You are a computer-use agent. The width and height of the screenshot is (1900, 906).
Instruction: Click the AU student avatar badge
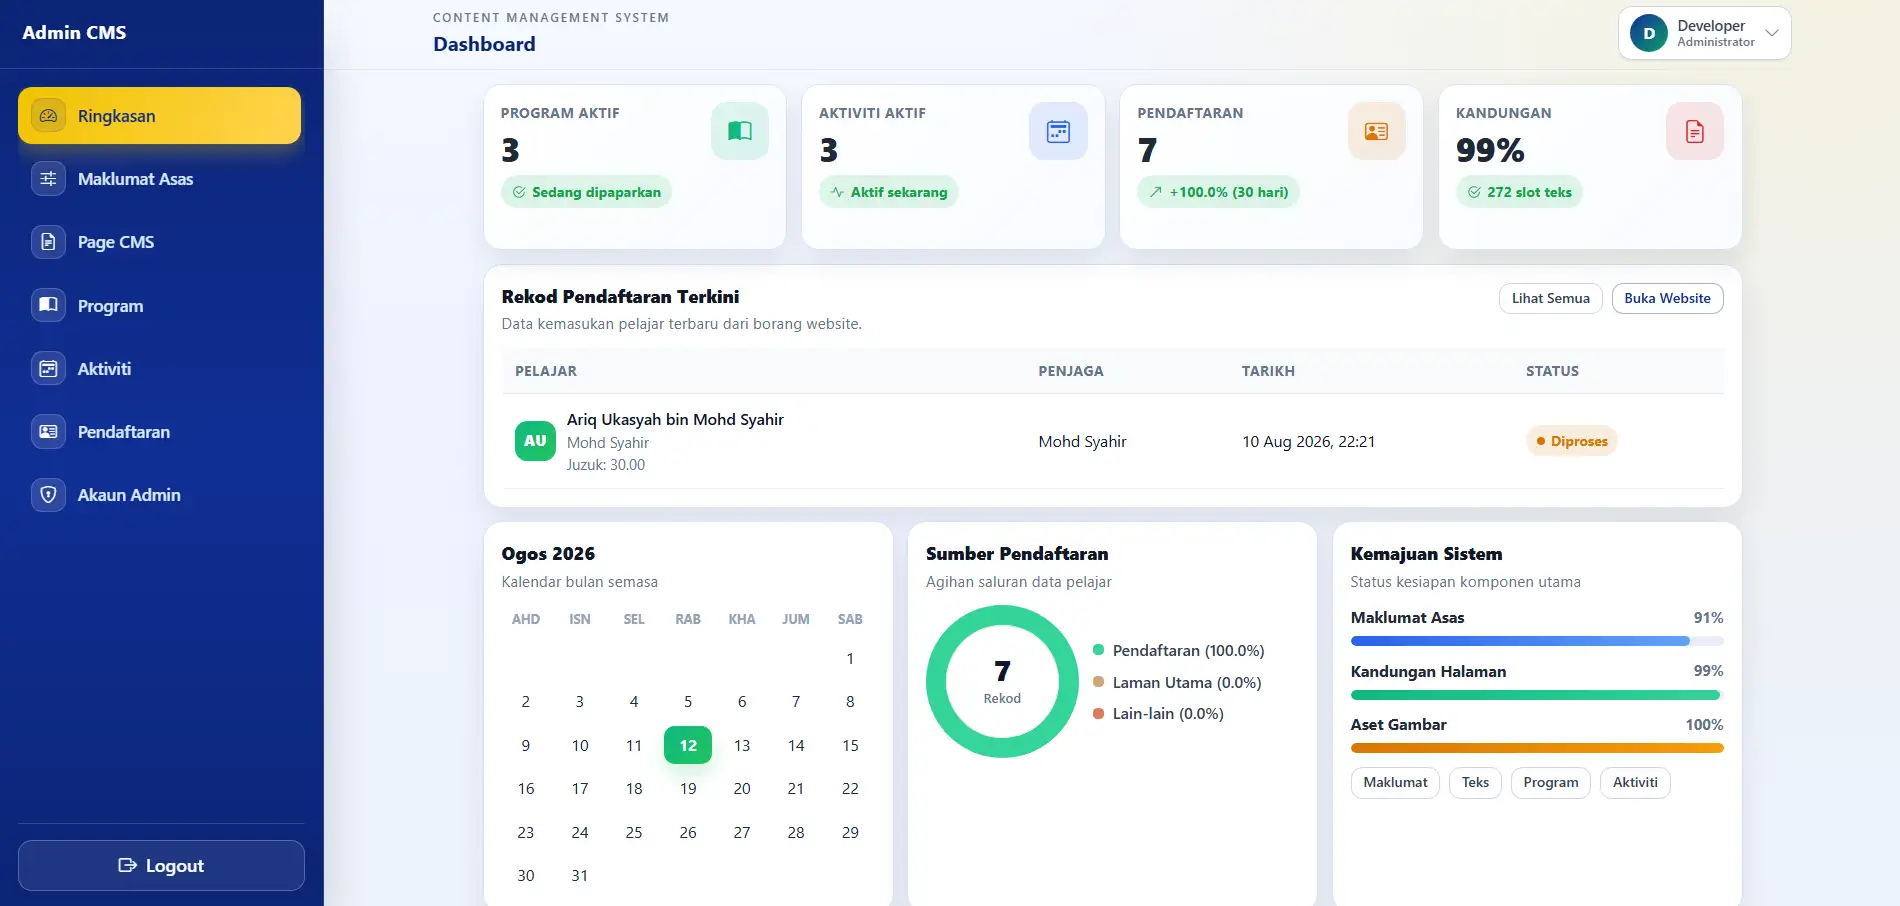[x=535, y=441]
